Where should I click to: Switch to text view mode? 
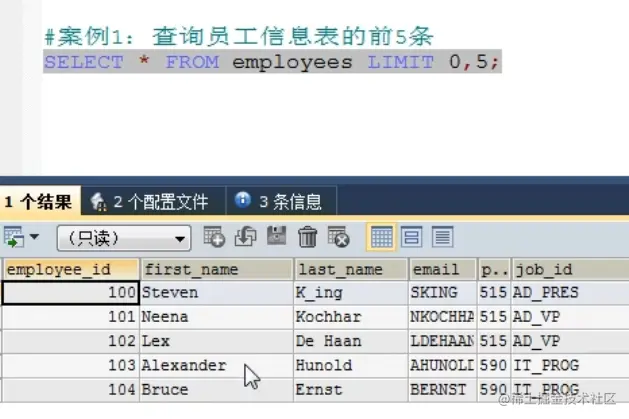(x=442, y=237)
